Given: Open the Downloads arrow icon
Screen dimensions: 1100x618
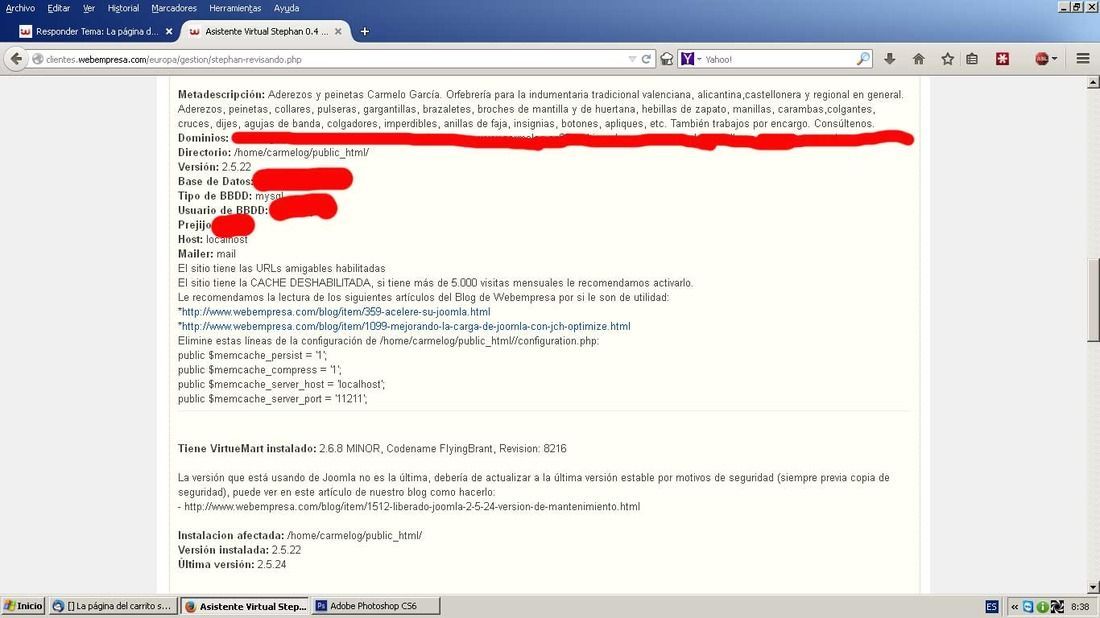Looking at the screenshot, I should tap(890, 59).
